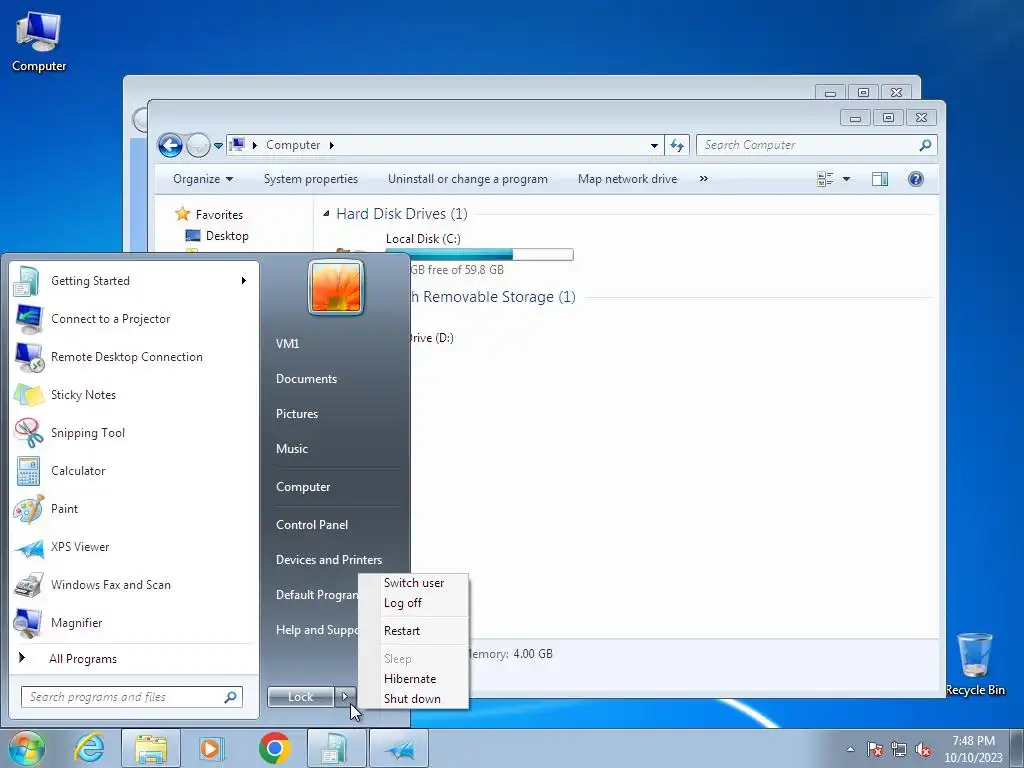Screen dimensions: 1024x768
Task: Open the view options dropdown arrow
Action: 846,179
